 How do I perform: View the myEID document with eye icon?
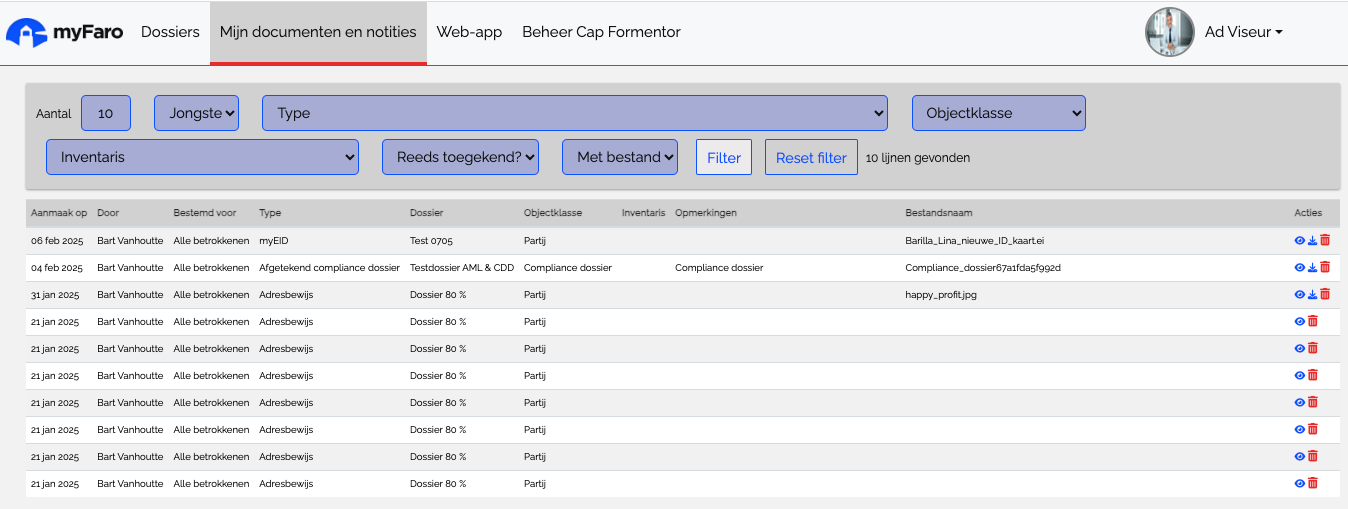1300,240
